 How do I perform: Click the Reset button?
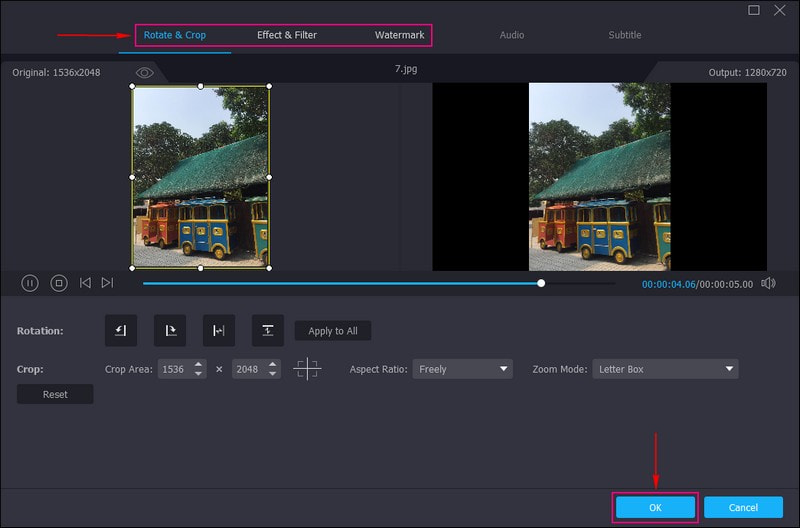[55, 394]
